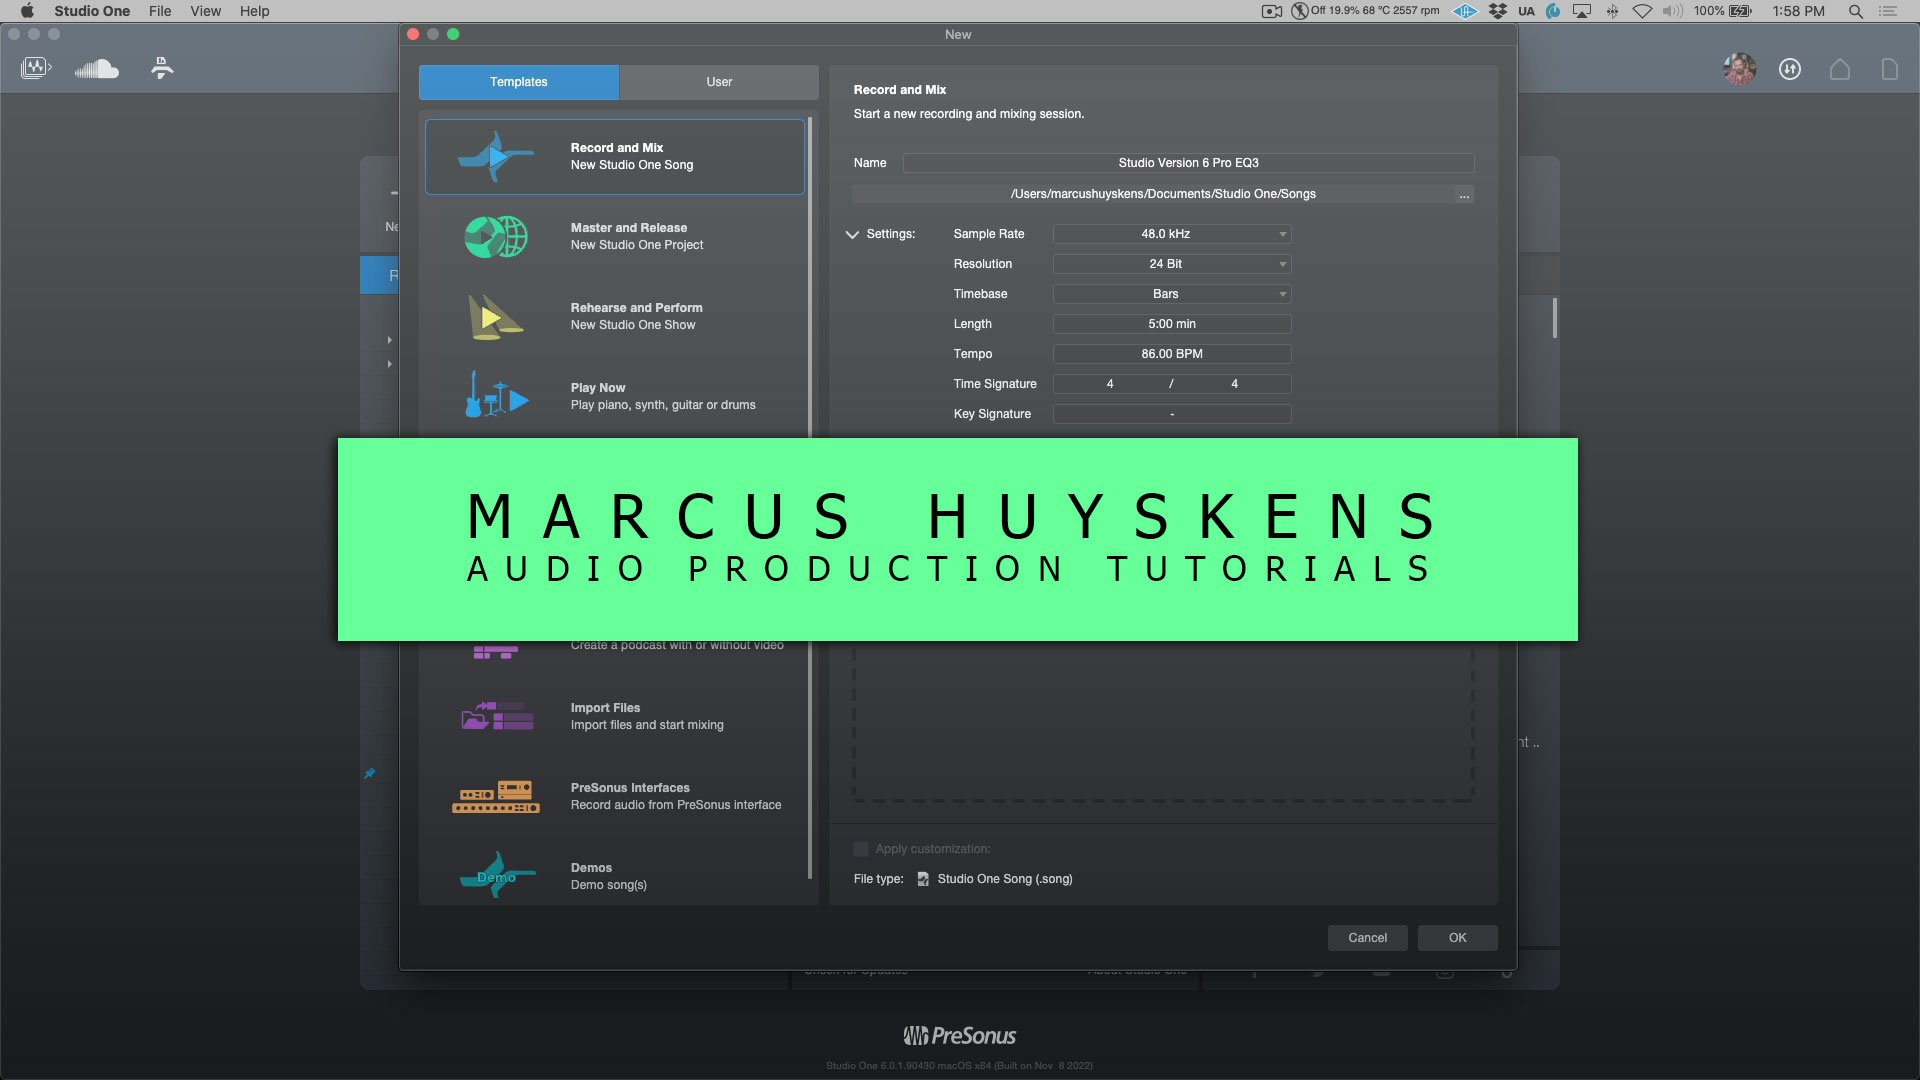
Task: Open the View menu
Action: (205, 11)
